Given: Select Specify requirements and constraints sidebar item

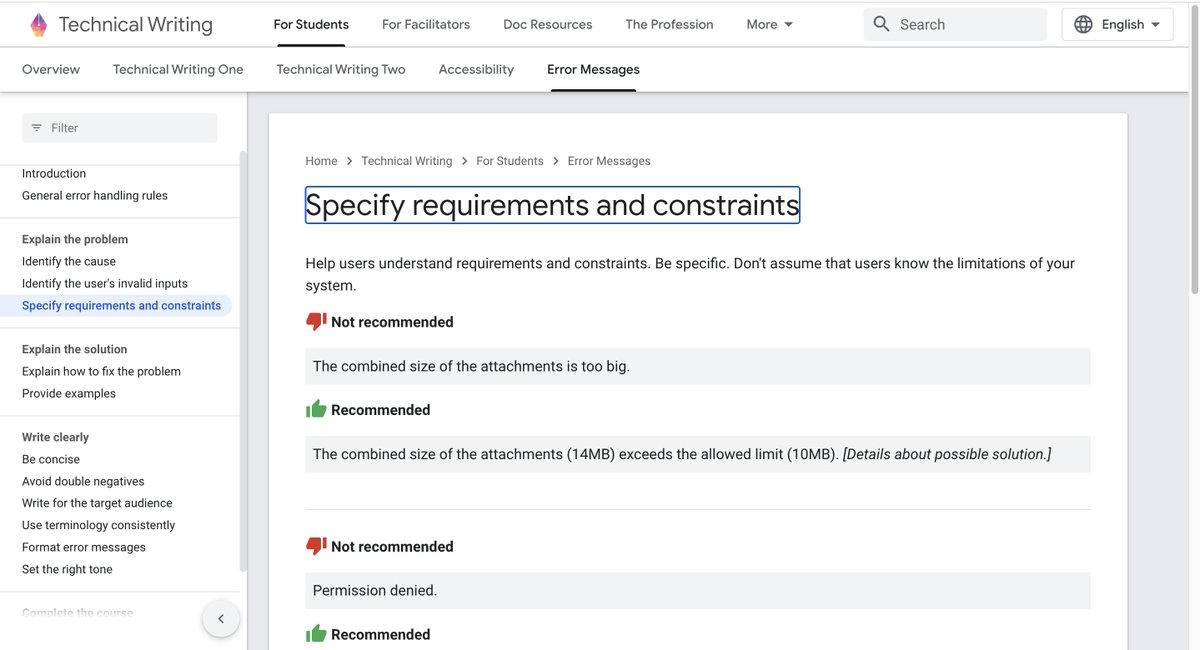Looking at the screenshot, I should (x=122, y=306).
